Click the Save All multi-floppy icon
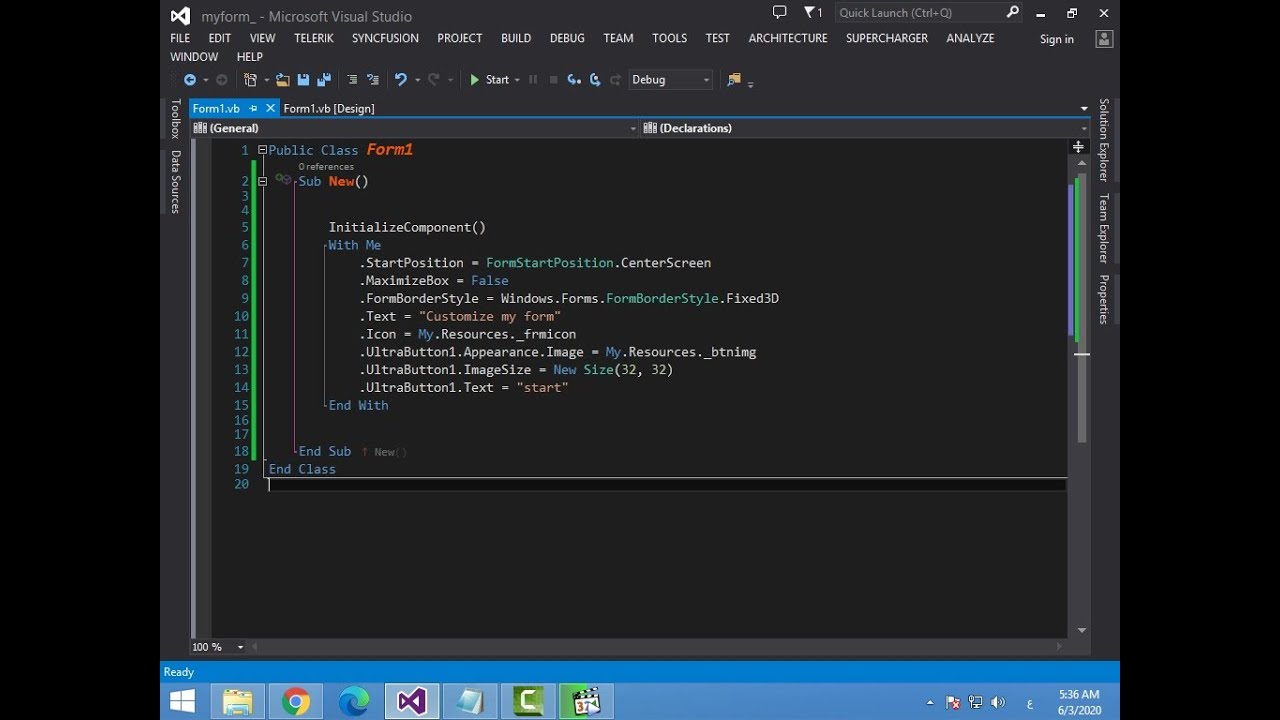1280x720 pixels. pyautogui.click(x=324, y=80)
